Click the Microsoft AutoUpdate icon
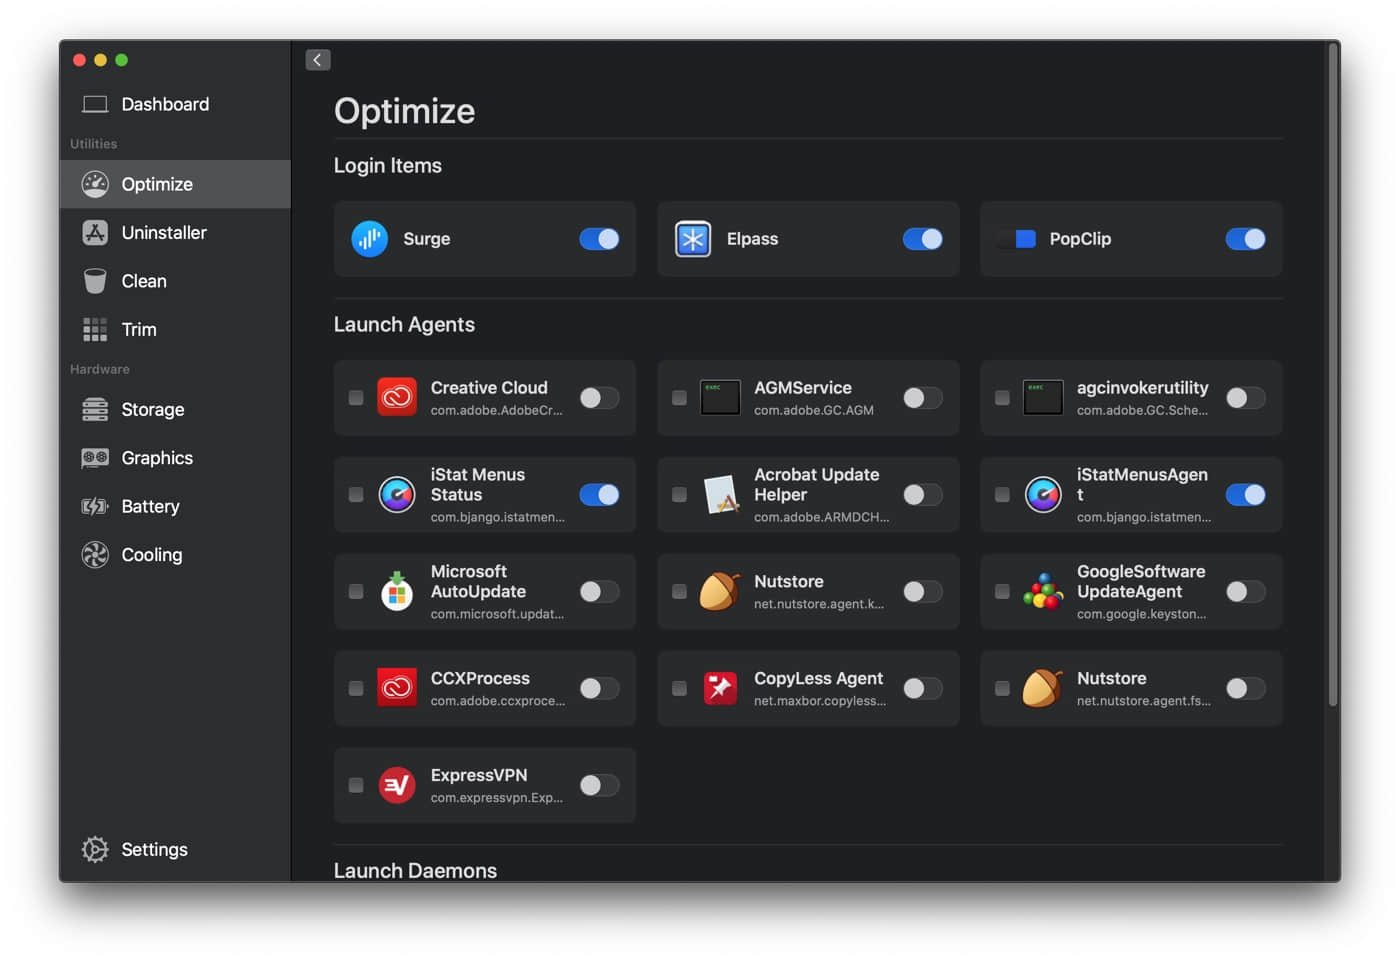The height and width of the screenshot is (960, 1400). tap(397, 591)
